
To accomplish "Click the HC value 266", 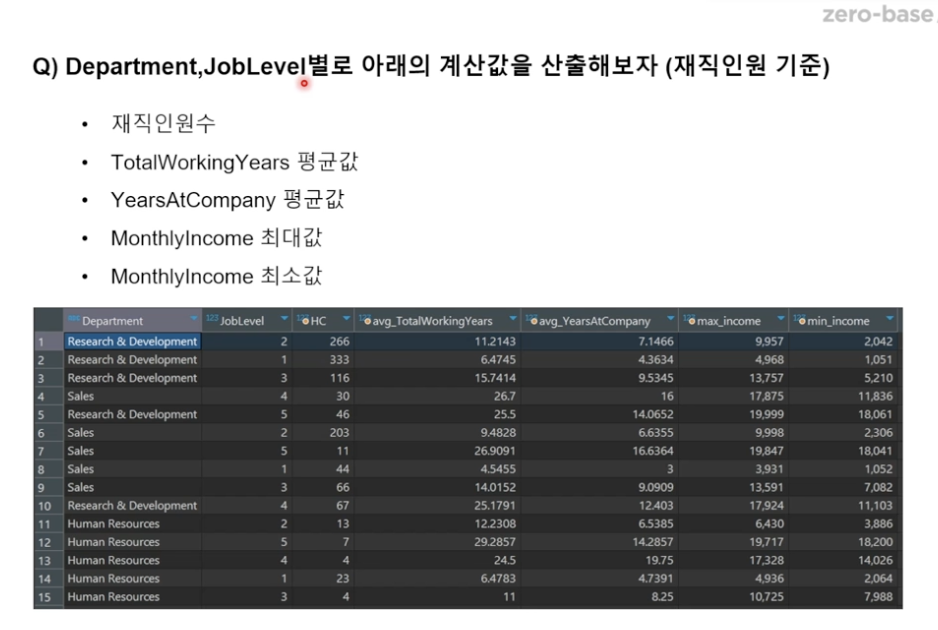I will 339,341.
